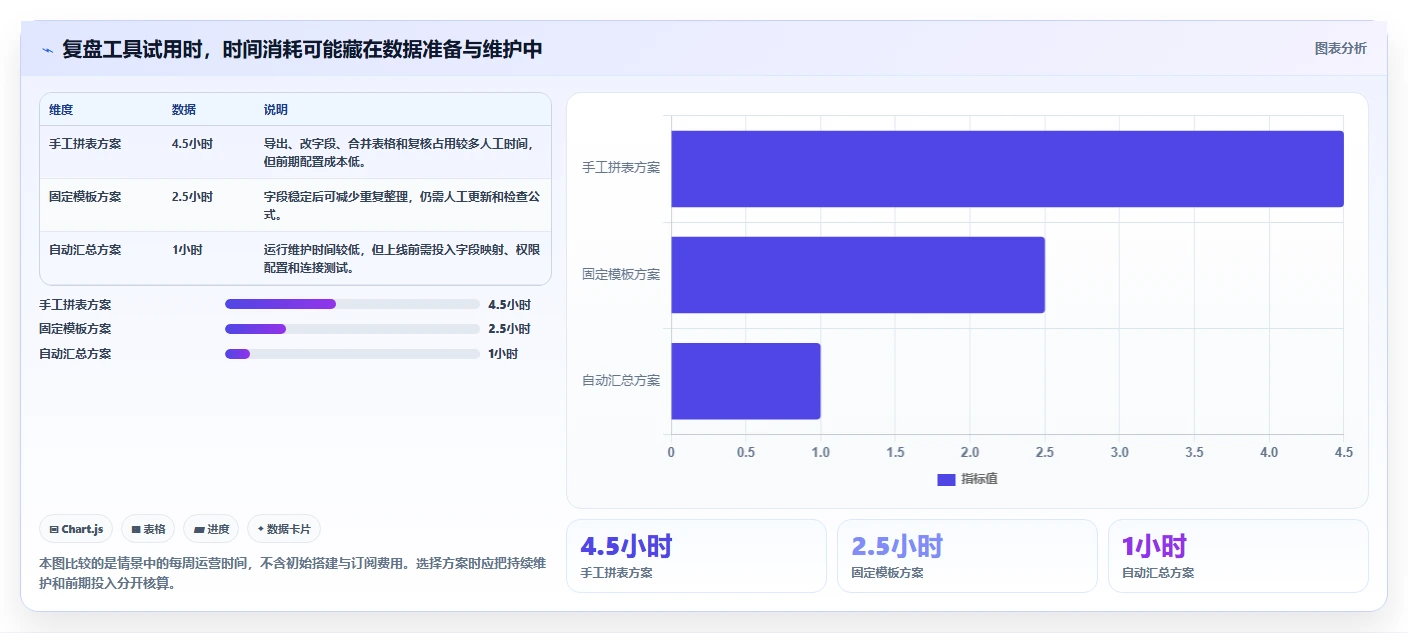Click the 1小时 progress value label
The image size is (1408, 633).
click(x=503, y=353)
